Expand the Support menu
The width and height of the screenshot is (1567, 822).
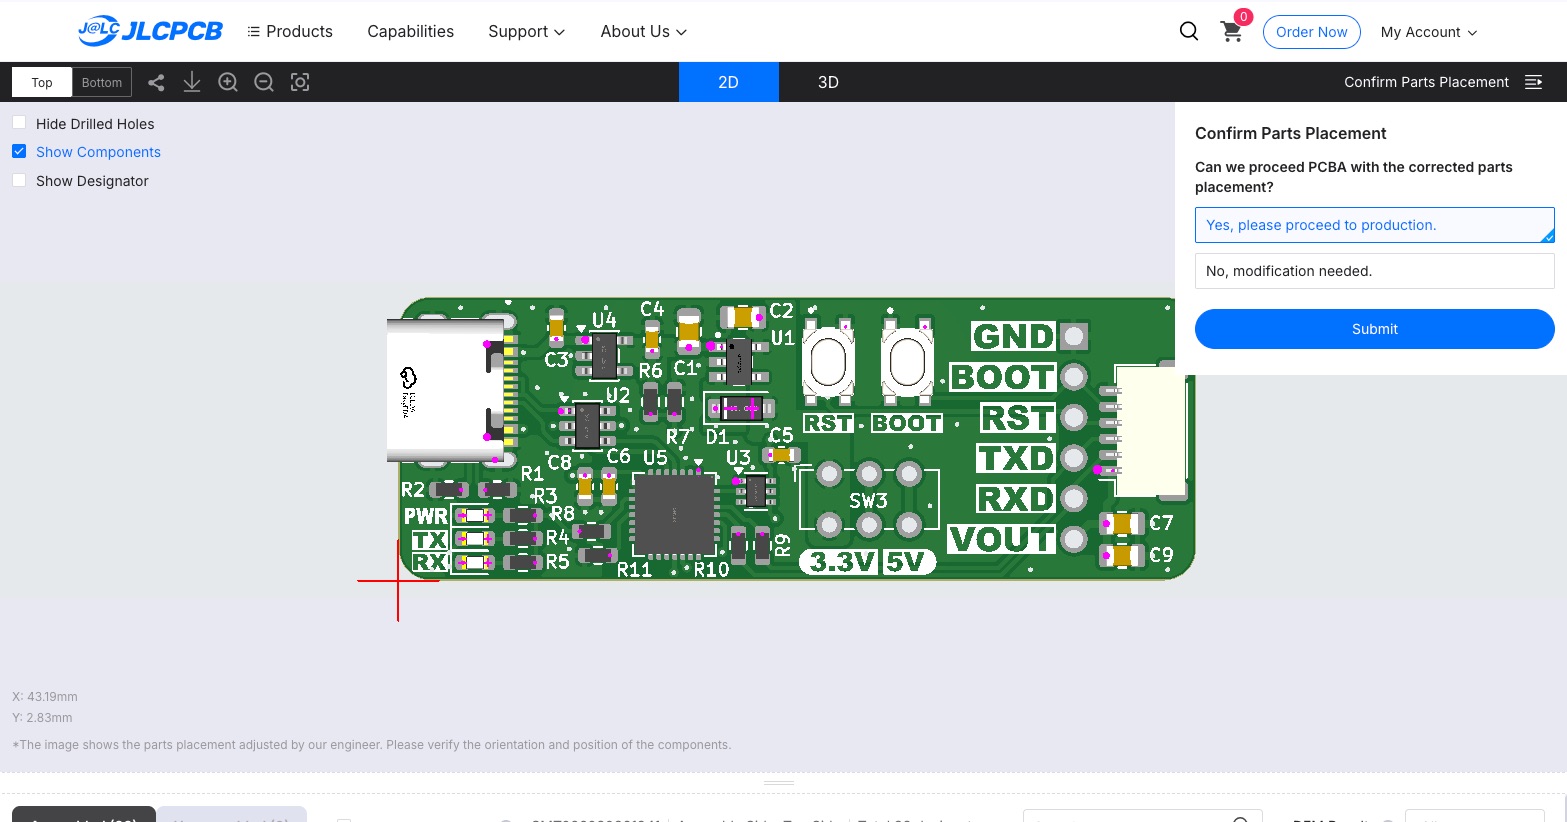[x=526, y=31]
